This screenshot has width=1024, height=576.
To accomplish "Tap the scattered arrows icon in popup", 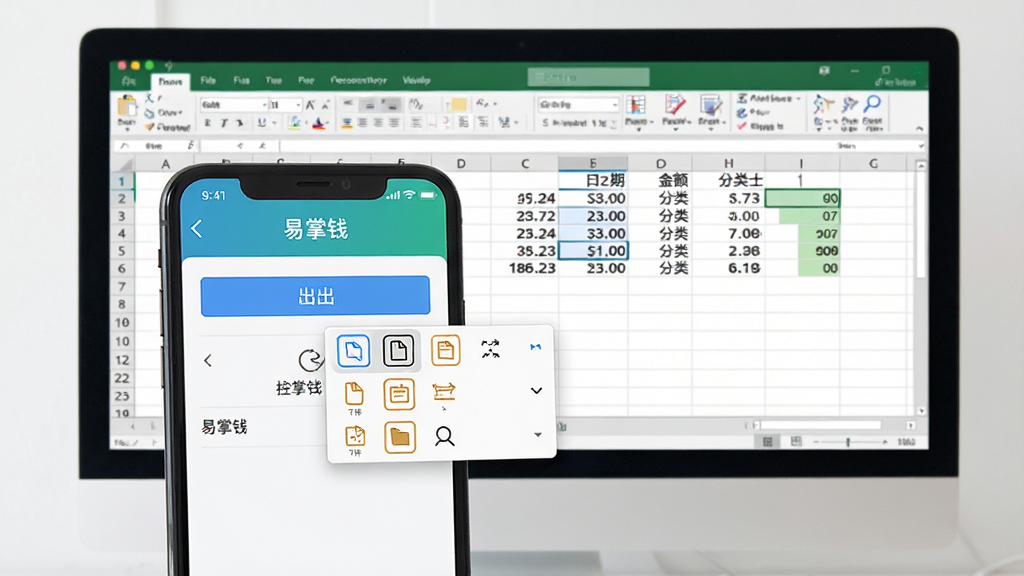I will tap(490, 349).
